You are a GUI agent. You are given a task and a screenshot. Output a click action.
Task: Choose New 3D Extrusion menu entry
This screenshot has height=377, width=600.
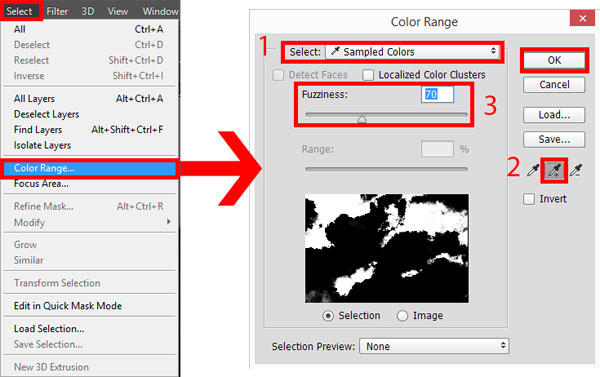90,367
